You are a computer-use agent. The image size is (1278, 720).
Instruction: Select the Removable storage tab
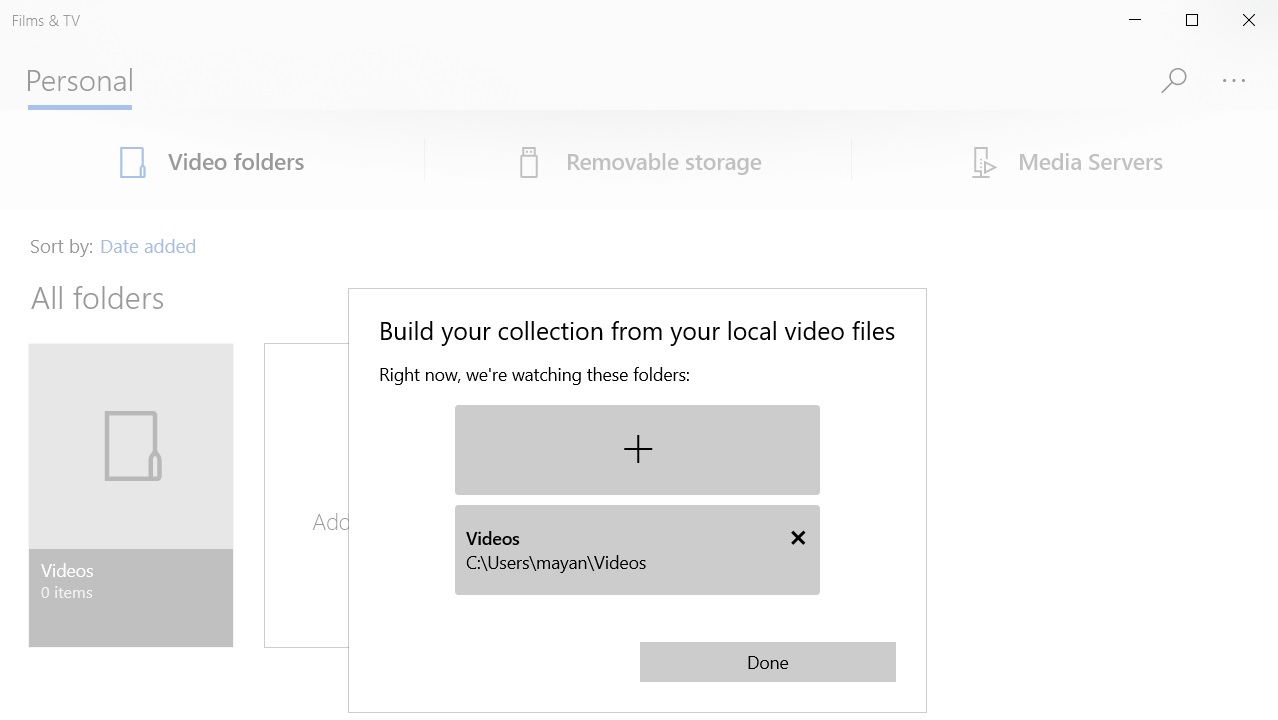(663, 161)
